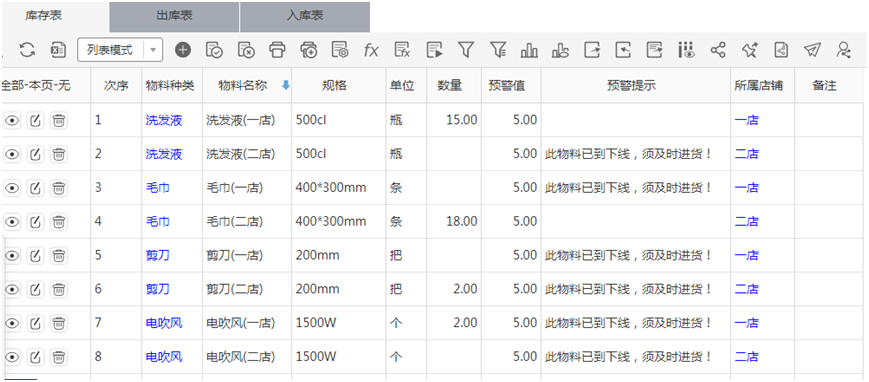
Task: View row 6 剪刀(二店) with eye icon
Action: tap(12, 289)
